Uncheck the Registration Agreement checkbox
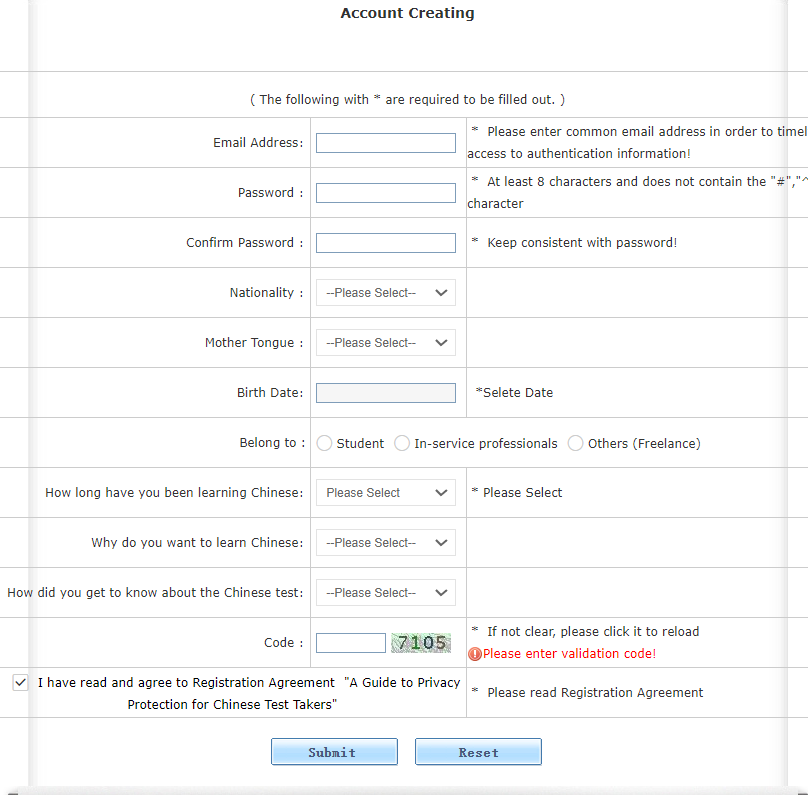Image resolution: width=808 pixels, height=795 pixels. (x=20, y=682)
